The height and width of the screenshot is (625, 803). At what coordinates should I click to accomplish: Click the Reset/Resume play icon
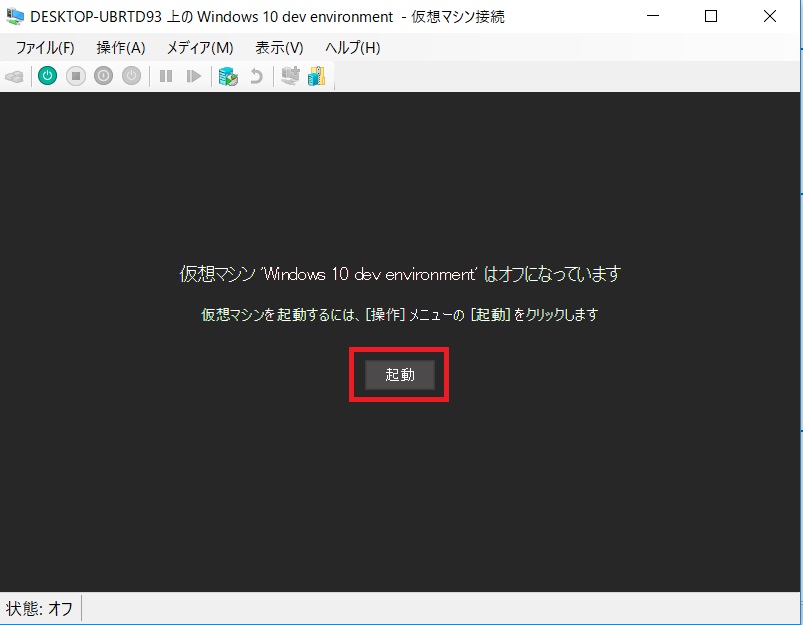click(x=194, y=76)
